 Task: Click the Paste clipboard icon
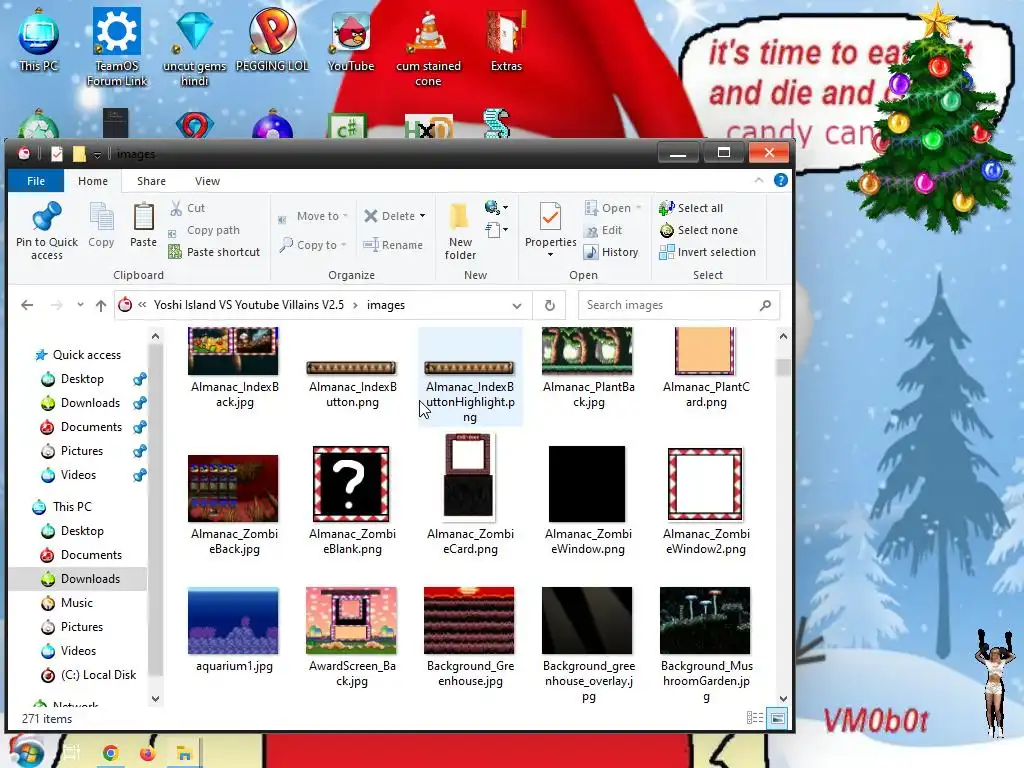click(143, 225)
